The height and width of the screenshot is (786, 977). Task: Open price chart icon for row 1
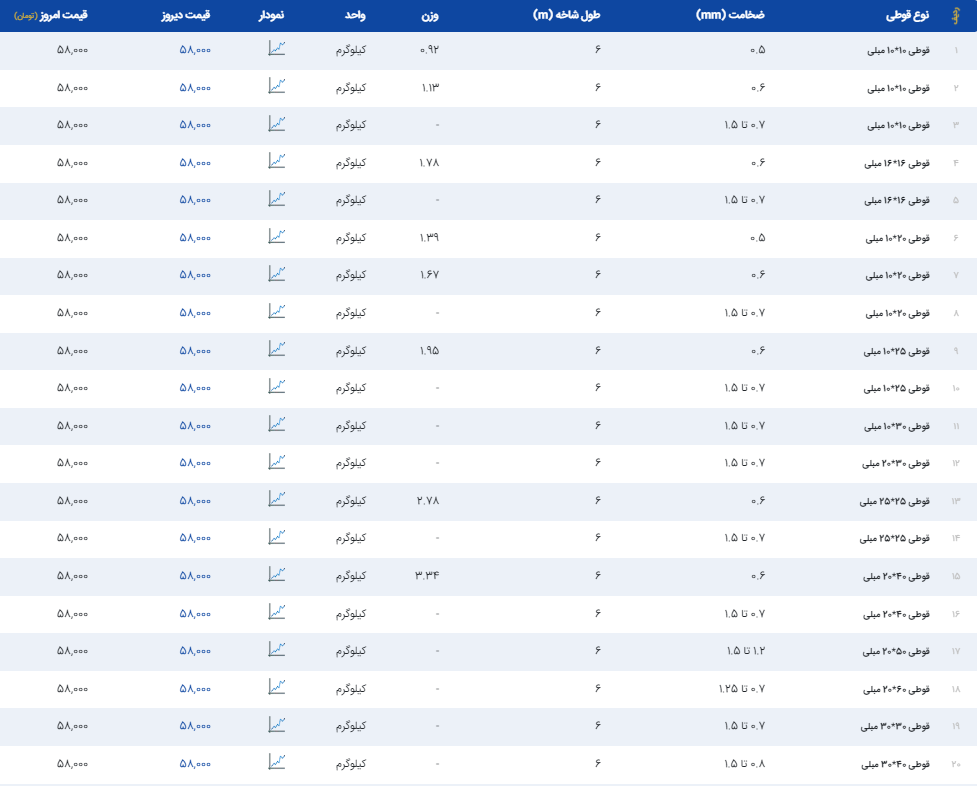[x=277, y=49]
